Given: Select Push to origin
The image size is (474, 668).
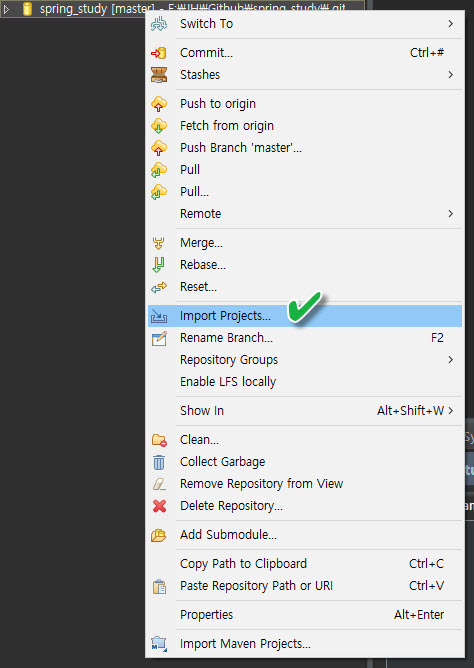Looking at the screenshot, I should (305, 104).
